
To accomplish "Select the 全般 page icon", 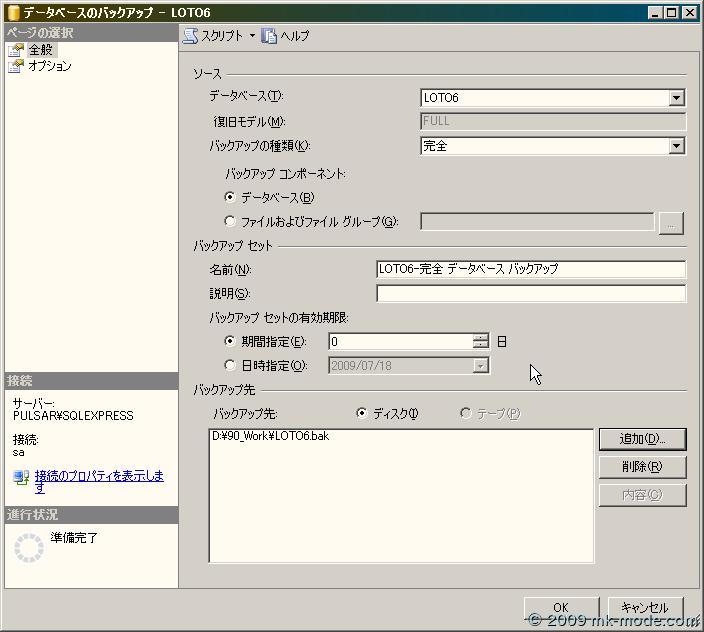I will (15, 50).
